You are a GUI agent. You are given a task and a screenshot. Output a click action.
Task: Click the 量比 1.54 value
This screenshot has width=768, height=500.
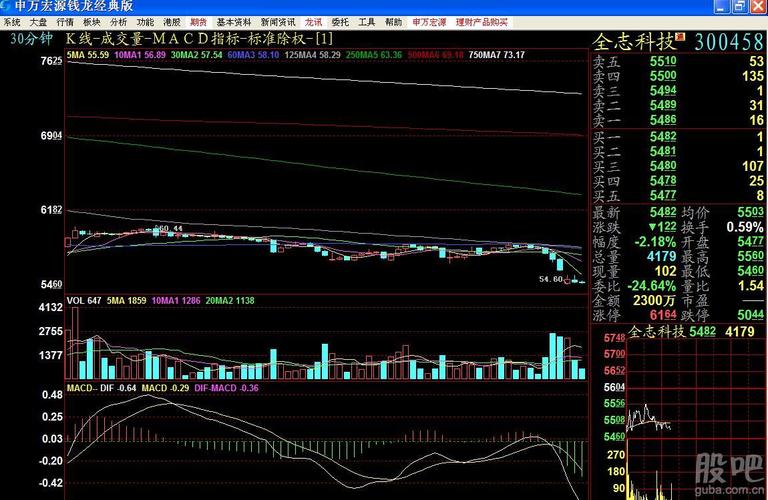(x=752, y=286)
